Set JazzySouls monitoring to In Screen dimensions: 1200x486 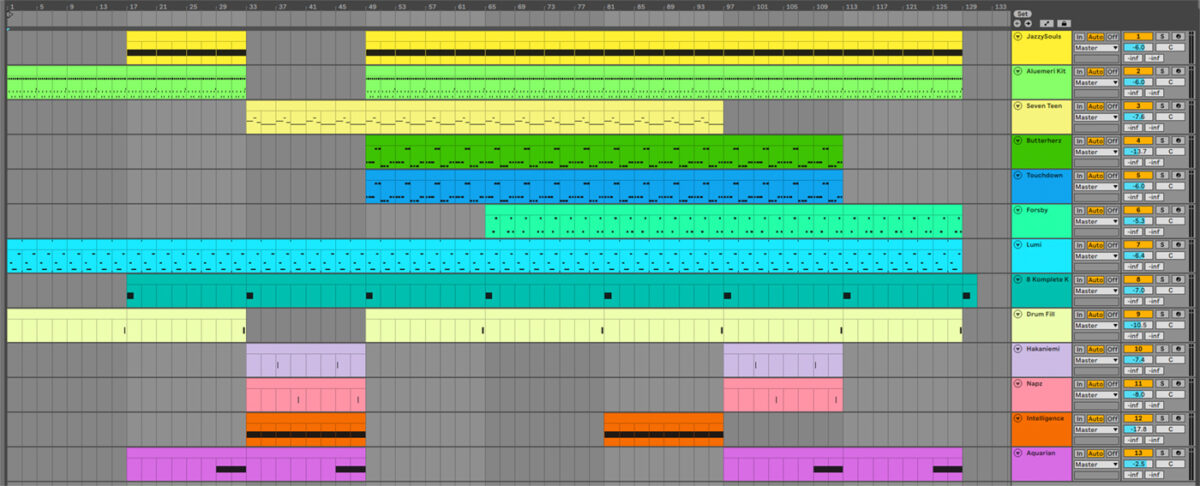tap(1079, 36)
